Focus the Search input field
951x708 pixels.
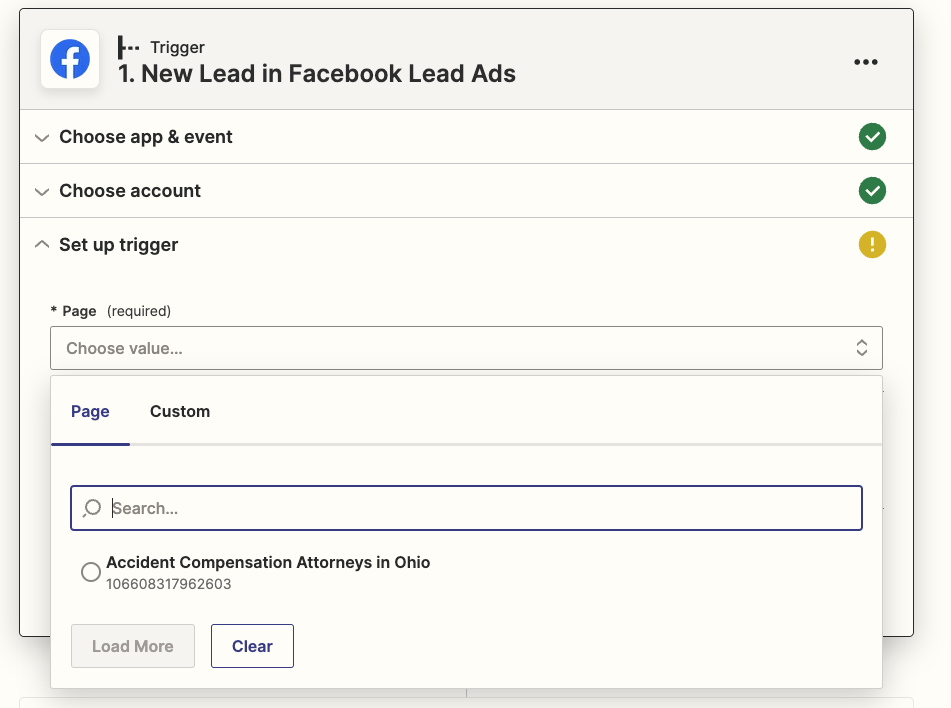[x=466, y=508]
